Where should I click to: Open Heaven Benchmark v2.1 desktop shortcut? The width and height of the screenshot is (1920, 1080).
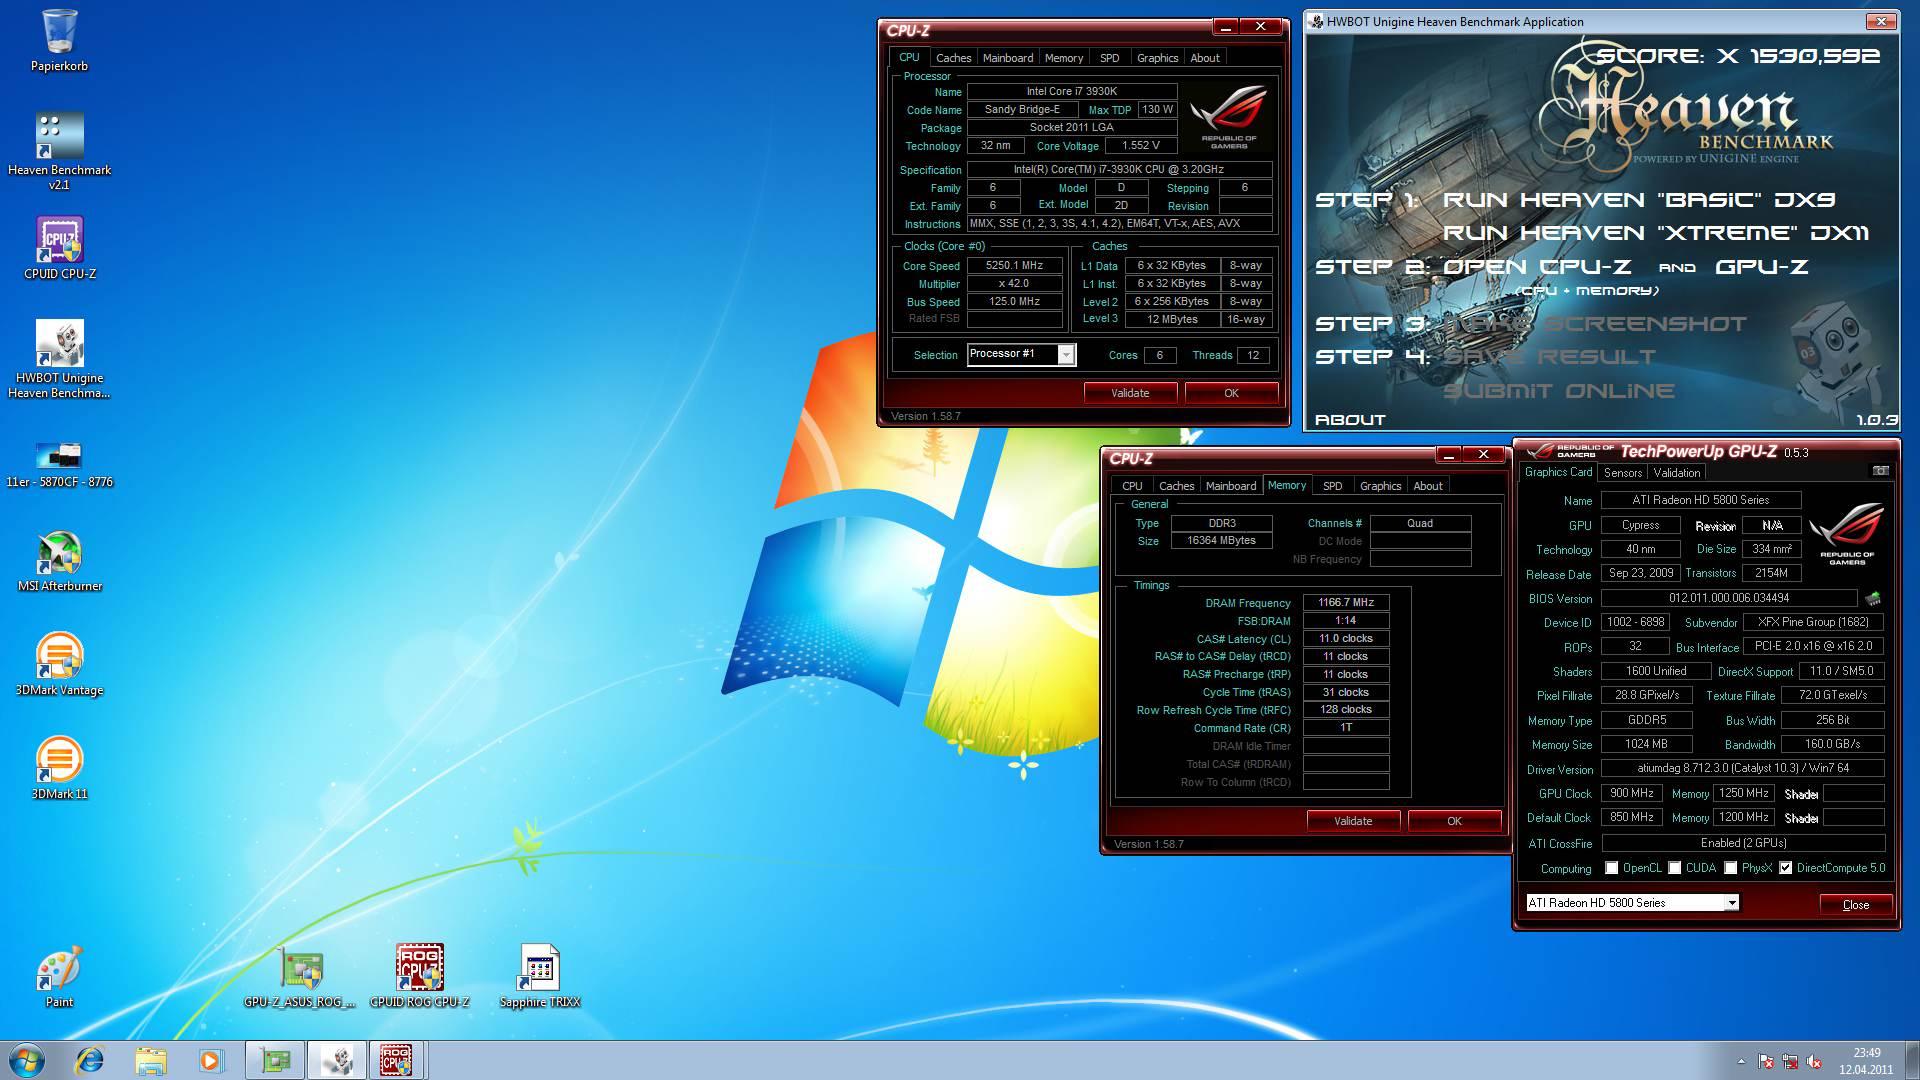click(59, 150)
